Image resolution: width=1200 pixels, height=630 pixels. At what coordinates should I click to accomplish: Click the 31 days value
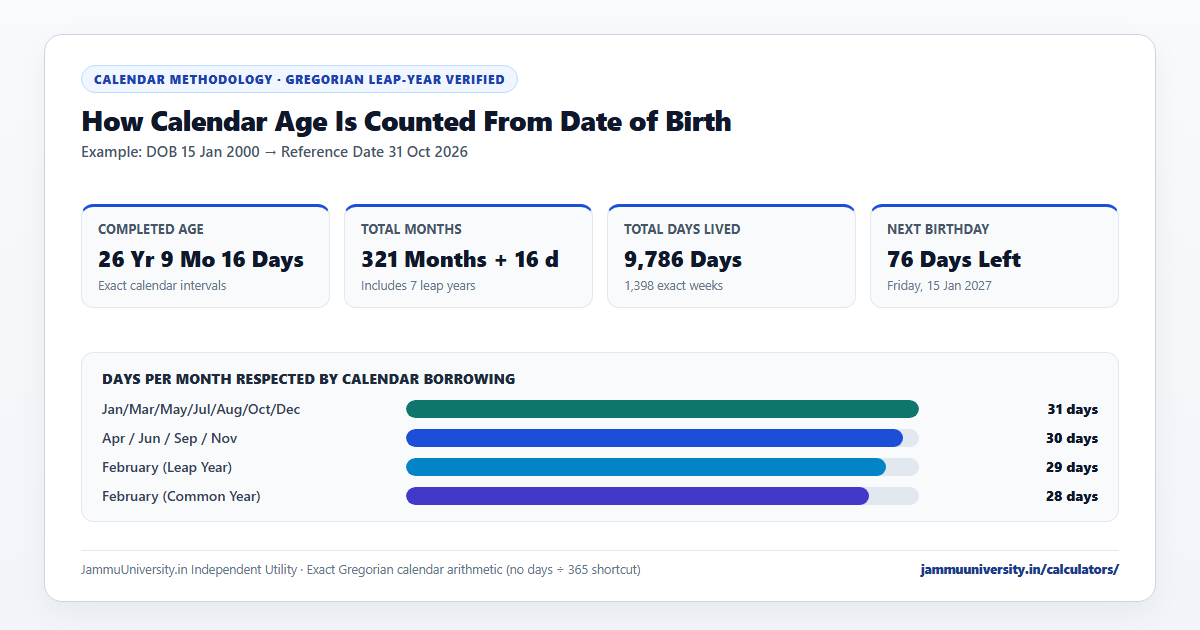[x=1073, y=409]
